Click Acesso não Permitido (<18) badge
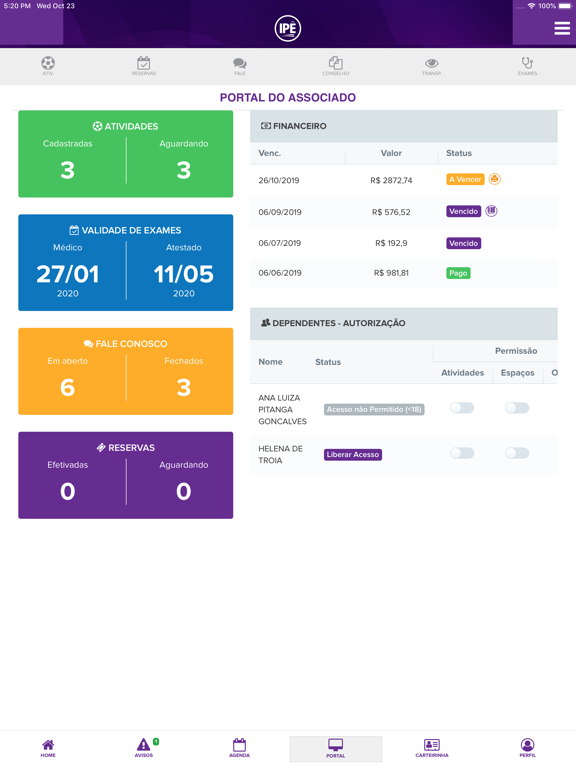The height and width of the screenshot is (768, 576). [x=374, y=409]
